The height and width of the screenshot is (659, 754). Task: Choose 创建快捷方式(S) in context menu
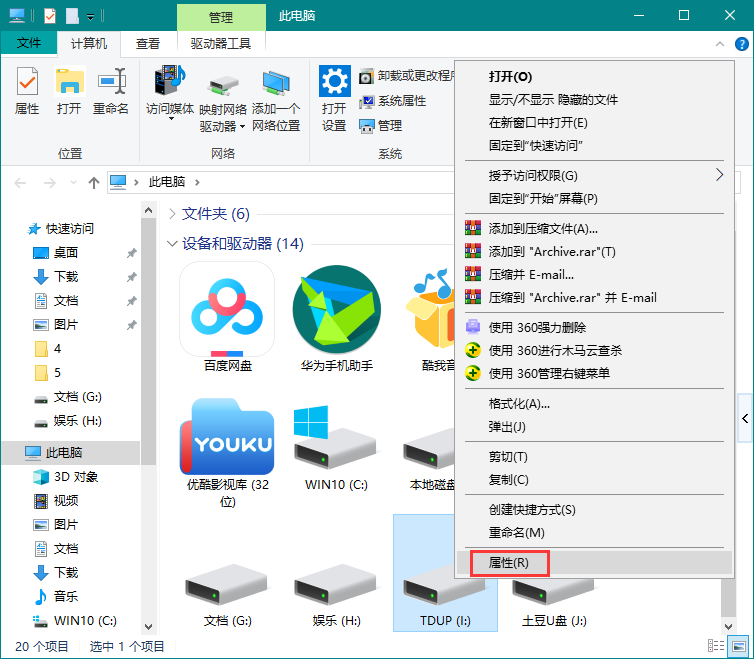point(594,509)
